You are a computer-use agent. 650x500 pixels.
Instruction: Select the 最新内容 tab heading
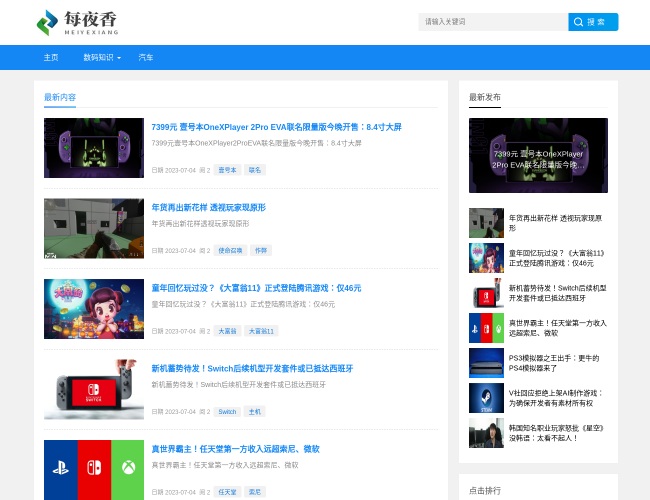coord(60,97)
